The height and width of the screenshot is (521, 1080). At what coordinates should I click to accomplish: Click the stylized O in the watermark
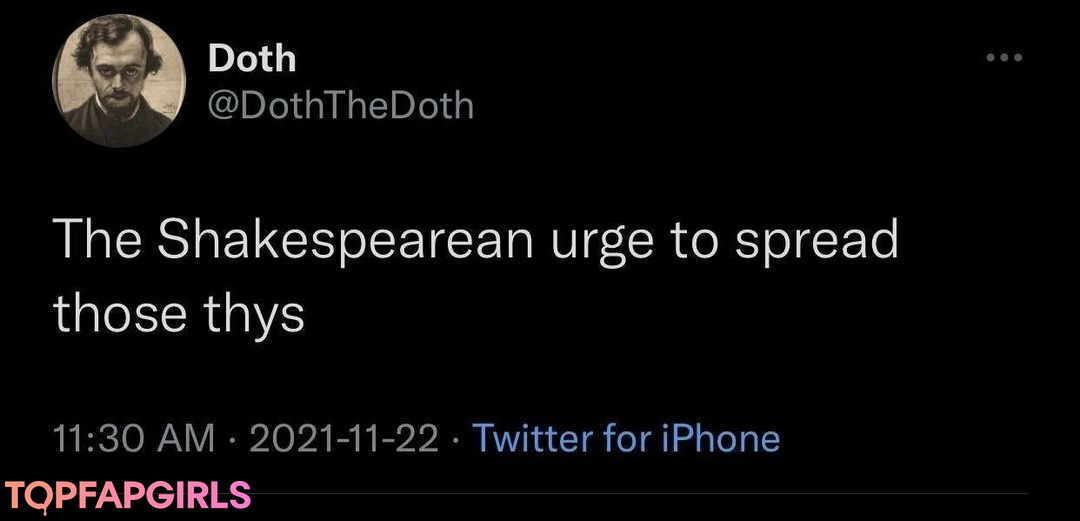[x=42, y=495]
